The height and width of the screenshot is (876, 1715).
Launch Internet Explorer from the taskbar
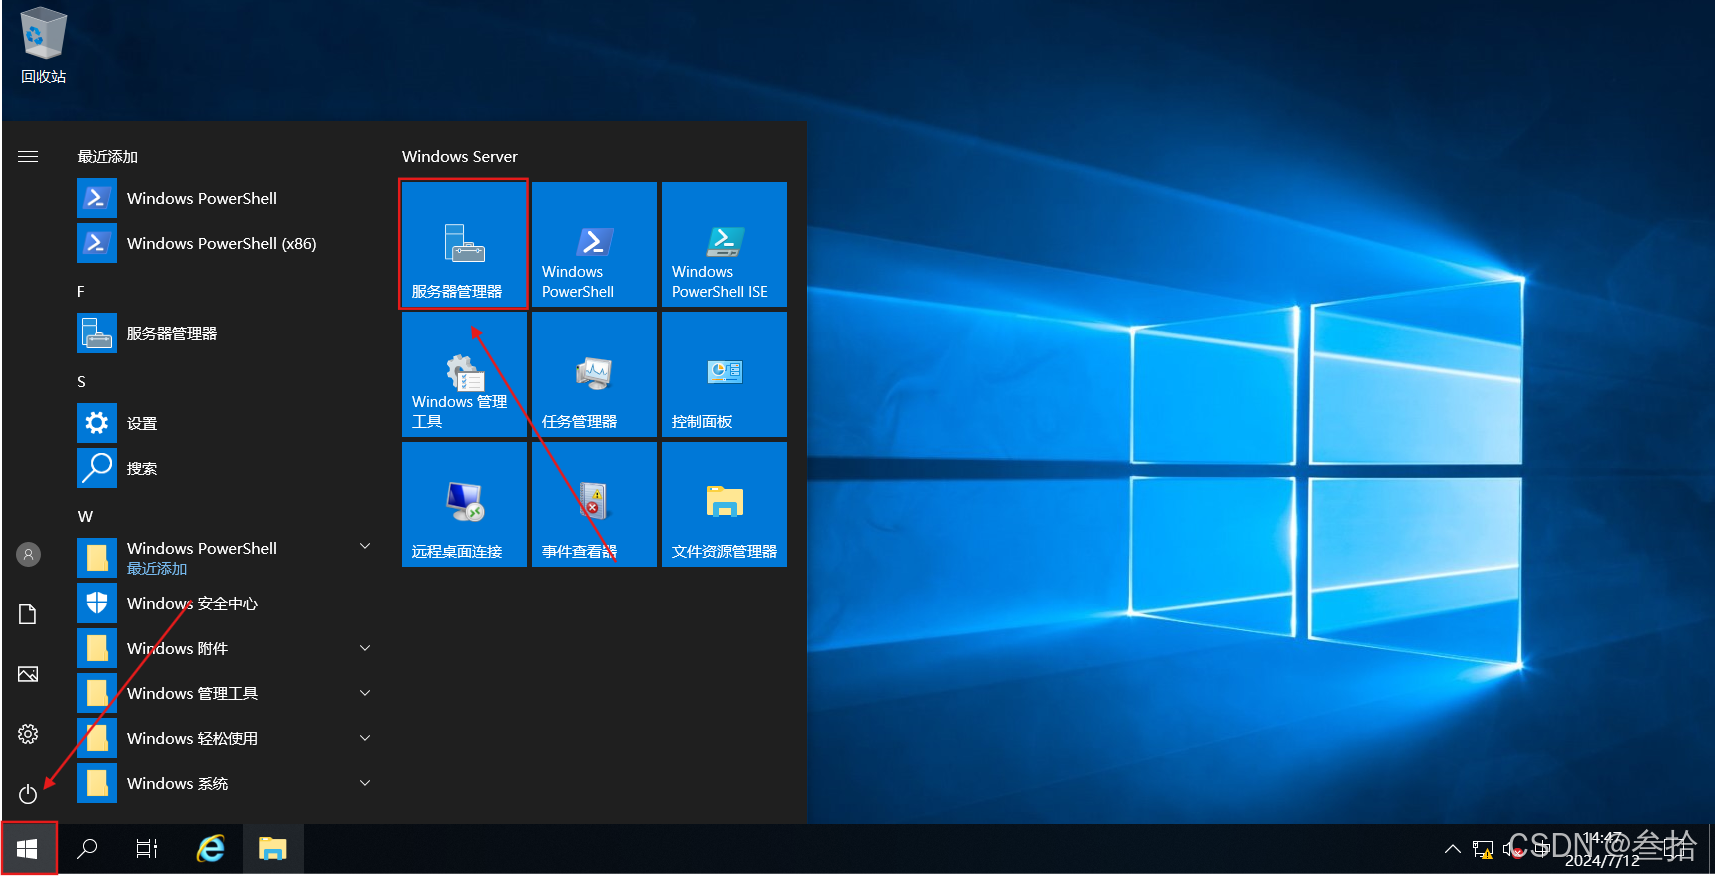211,849
